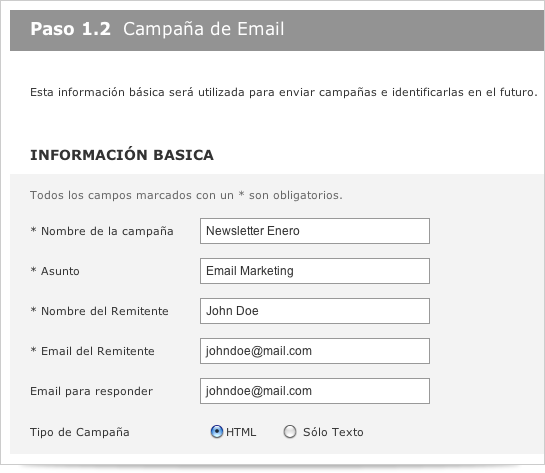Click the Email para responder input field
Screen dimensions: 545x473
(315, 391)
